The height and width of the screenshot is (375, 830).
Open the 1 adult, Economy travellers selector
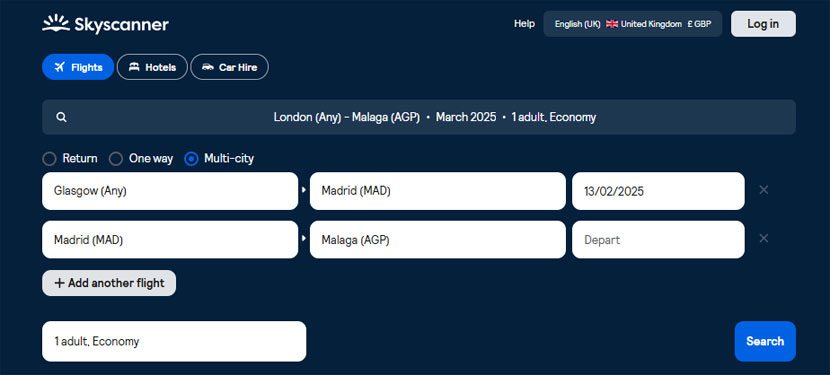point(174,341)
